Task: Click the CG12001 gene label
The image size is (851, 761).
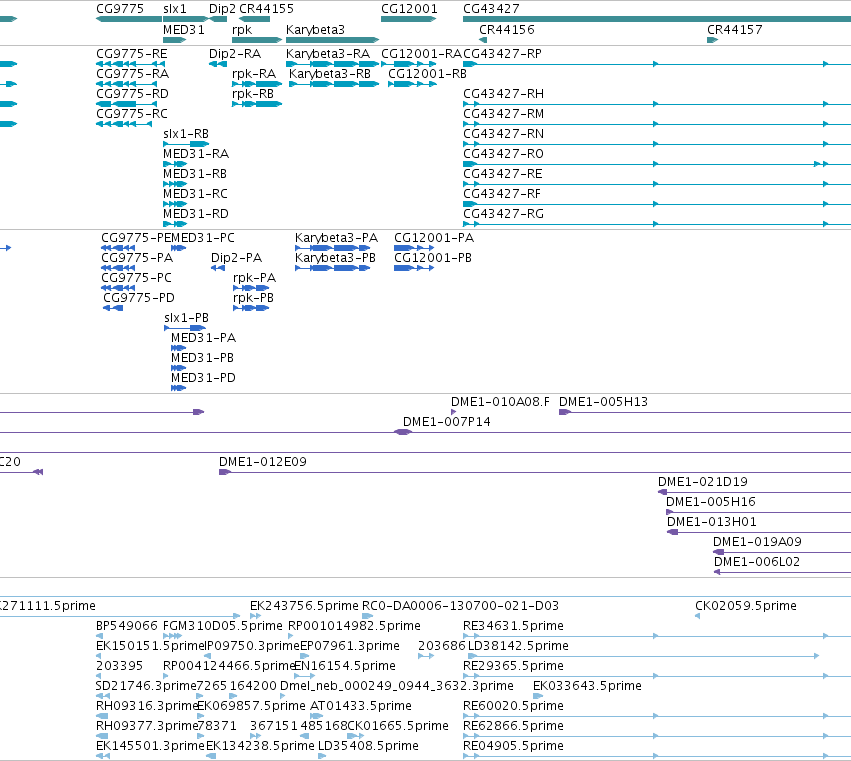Action: click(x=409, y=9)
